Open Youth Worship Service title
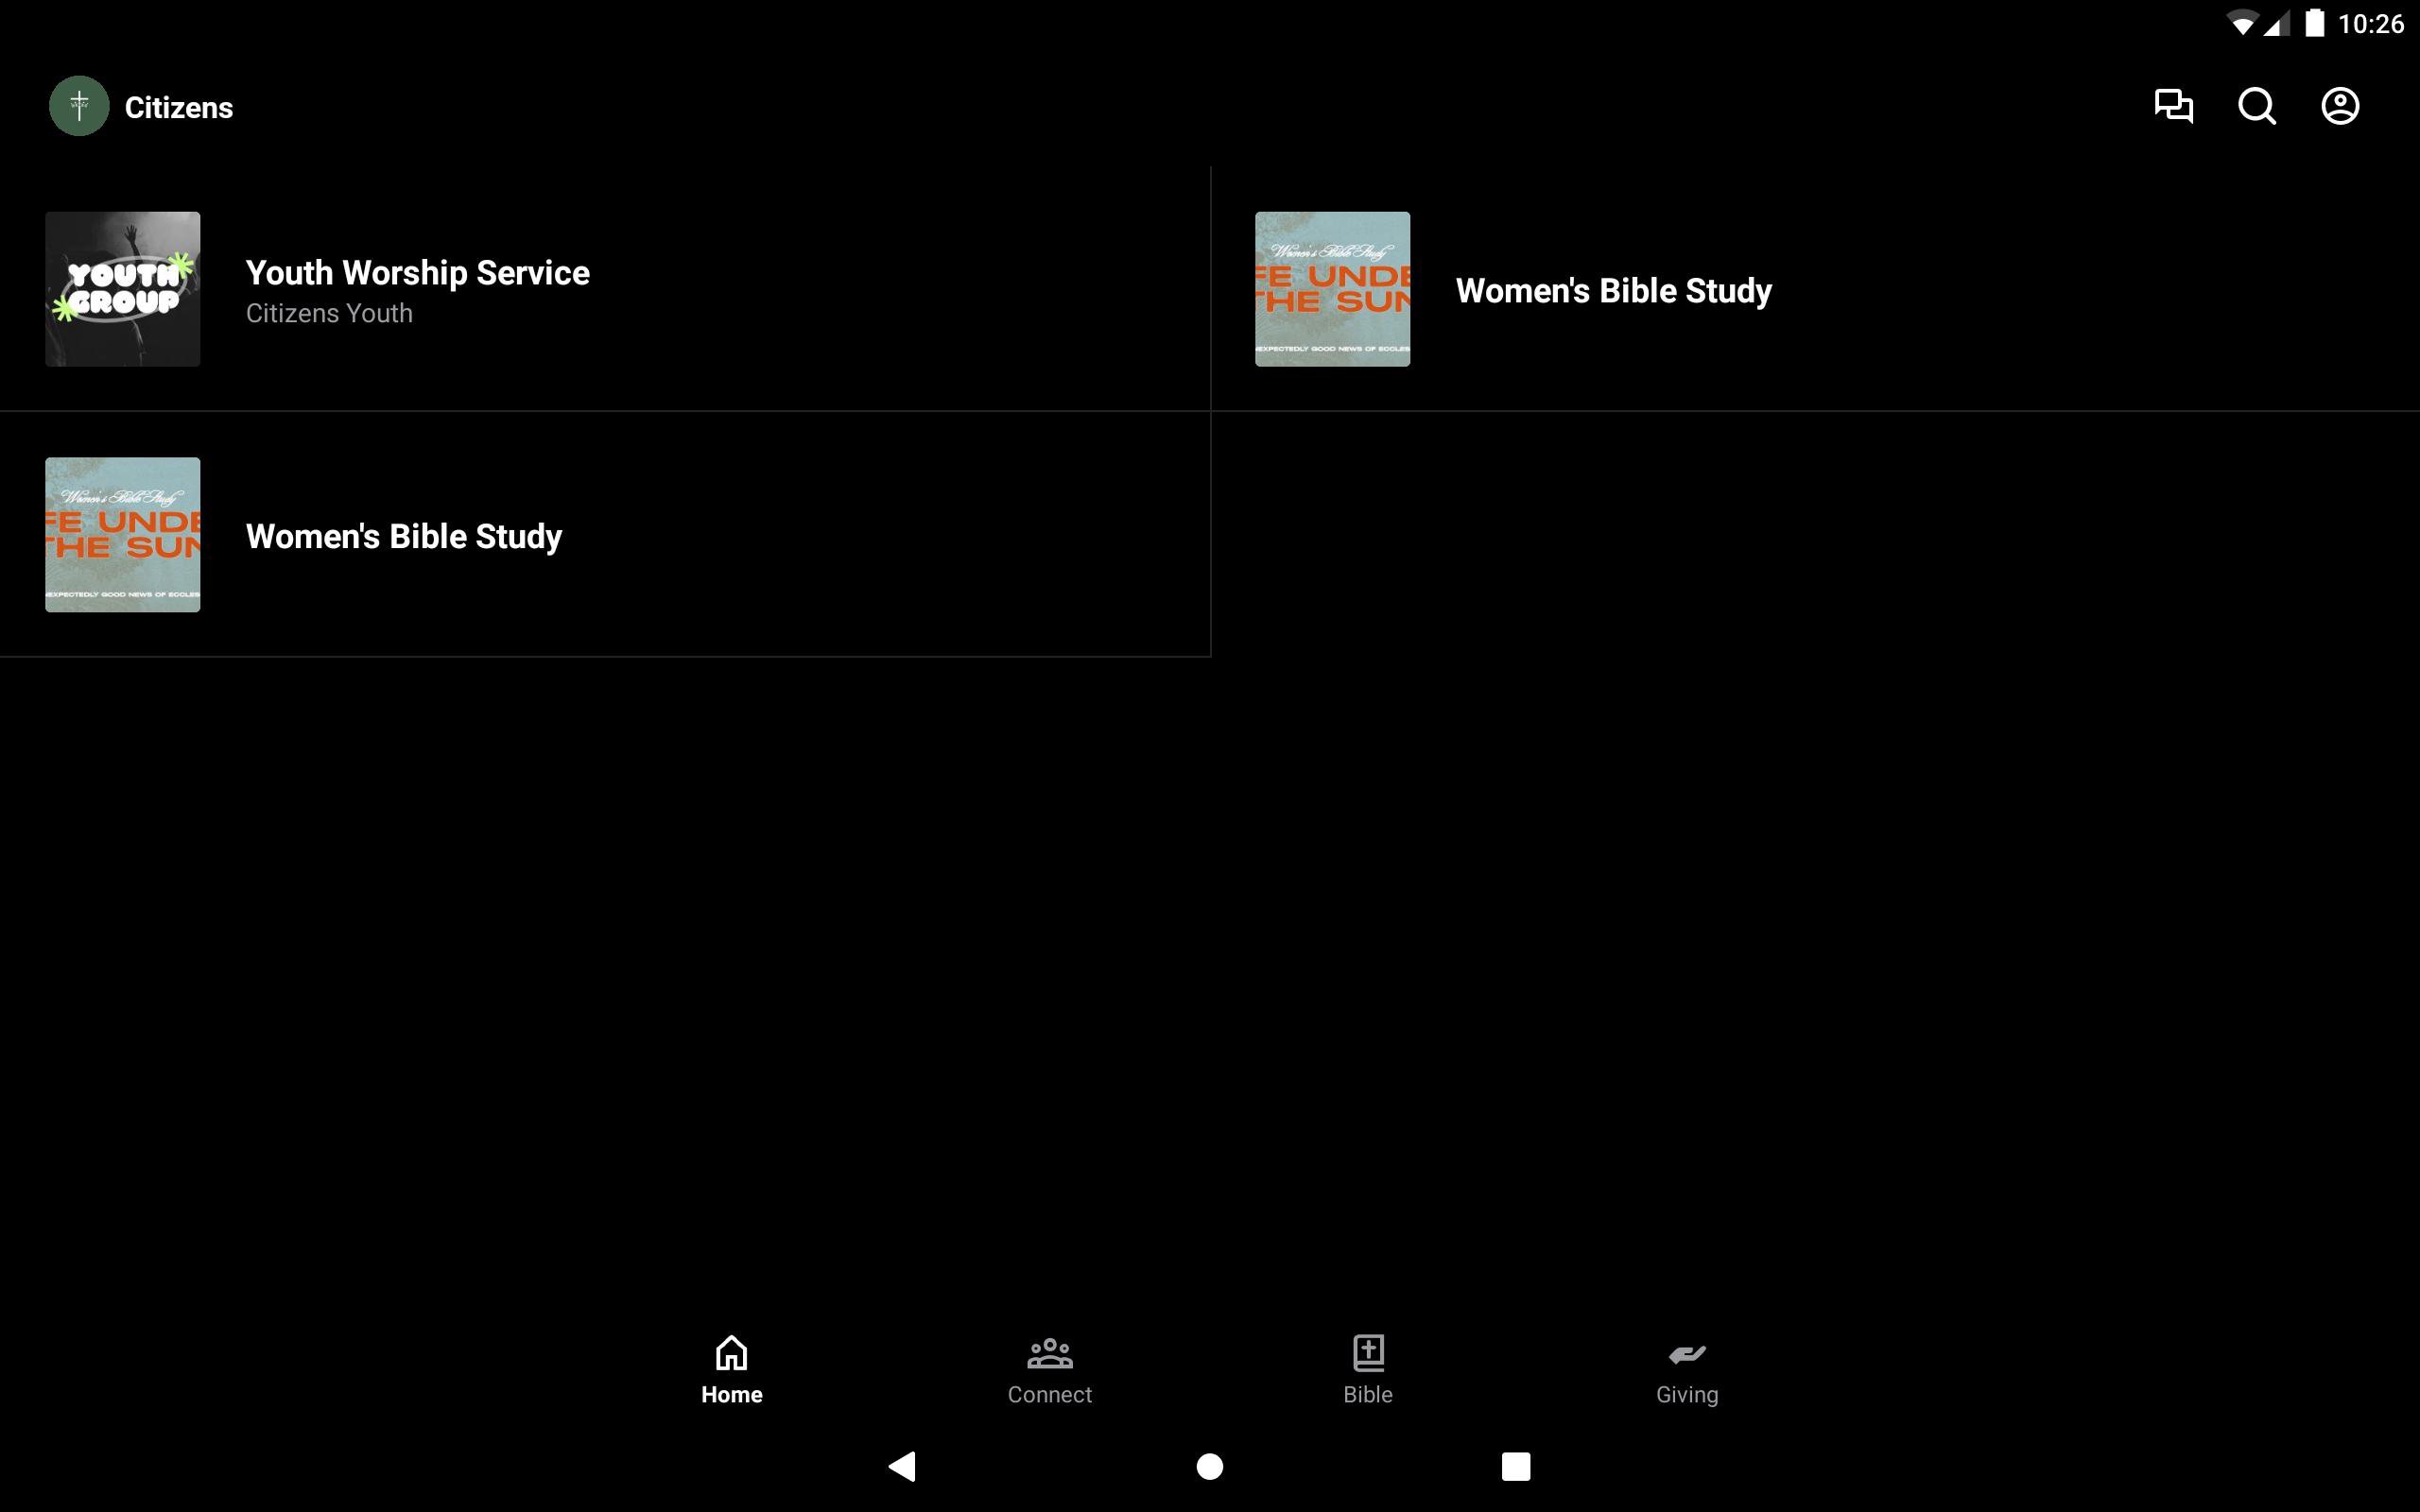This screenshot has width=2420, height=1512. 417,273
